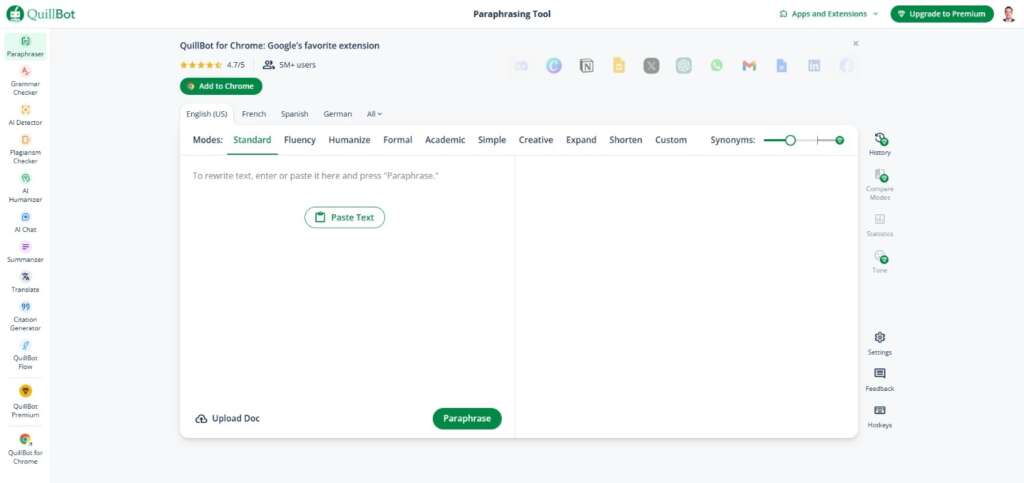Select Formal mode
The image size is (1024, 483).
[x=398, y=140]
